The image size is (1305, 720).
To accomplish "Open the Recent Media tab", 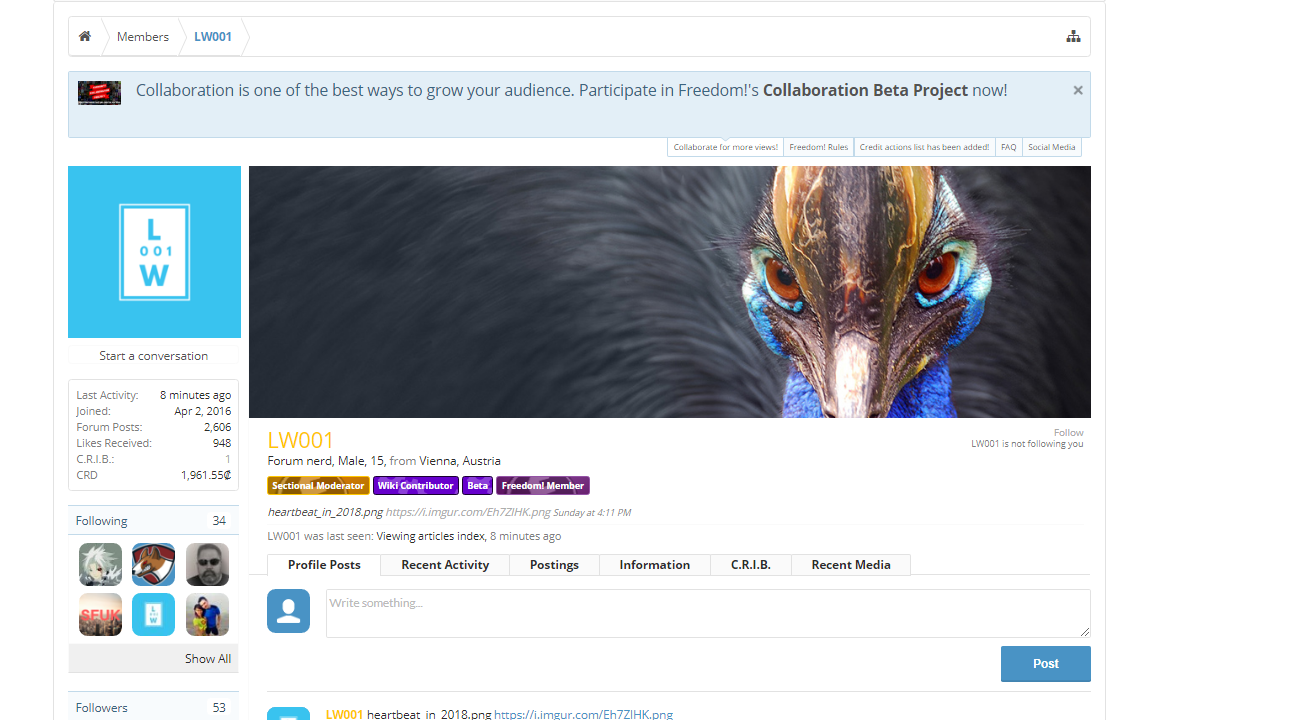I will pos(851,565).
